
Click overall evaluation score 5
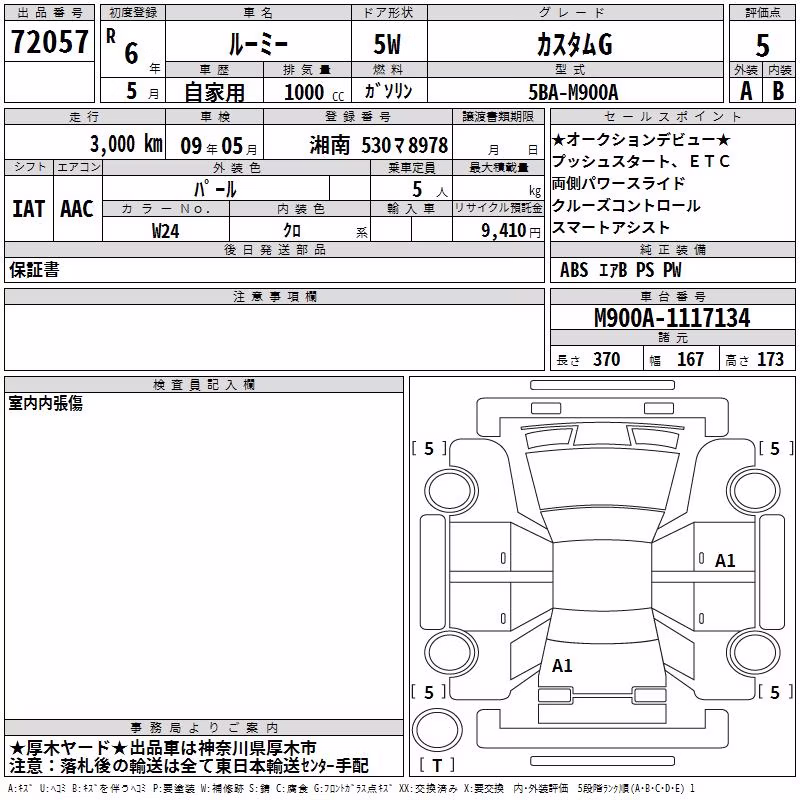tap(762, 46)
